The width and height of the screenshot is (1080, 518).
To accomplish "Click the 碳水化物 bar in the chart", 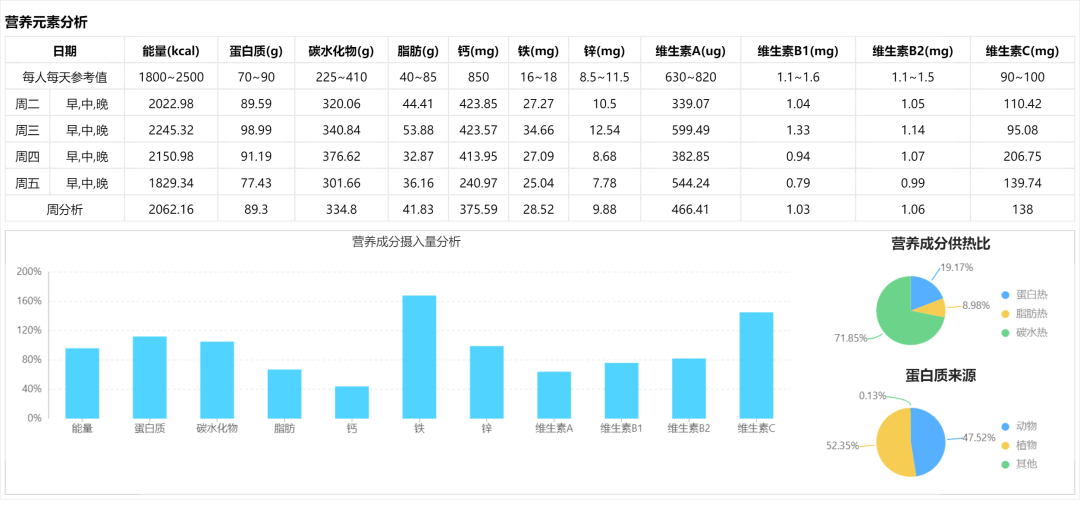I will tap(217, 380).
